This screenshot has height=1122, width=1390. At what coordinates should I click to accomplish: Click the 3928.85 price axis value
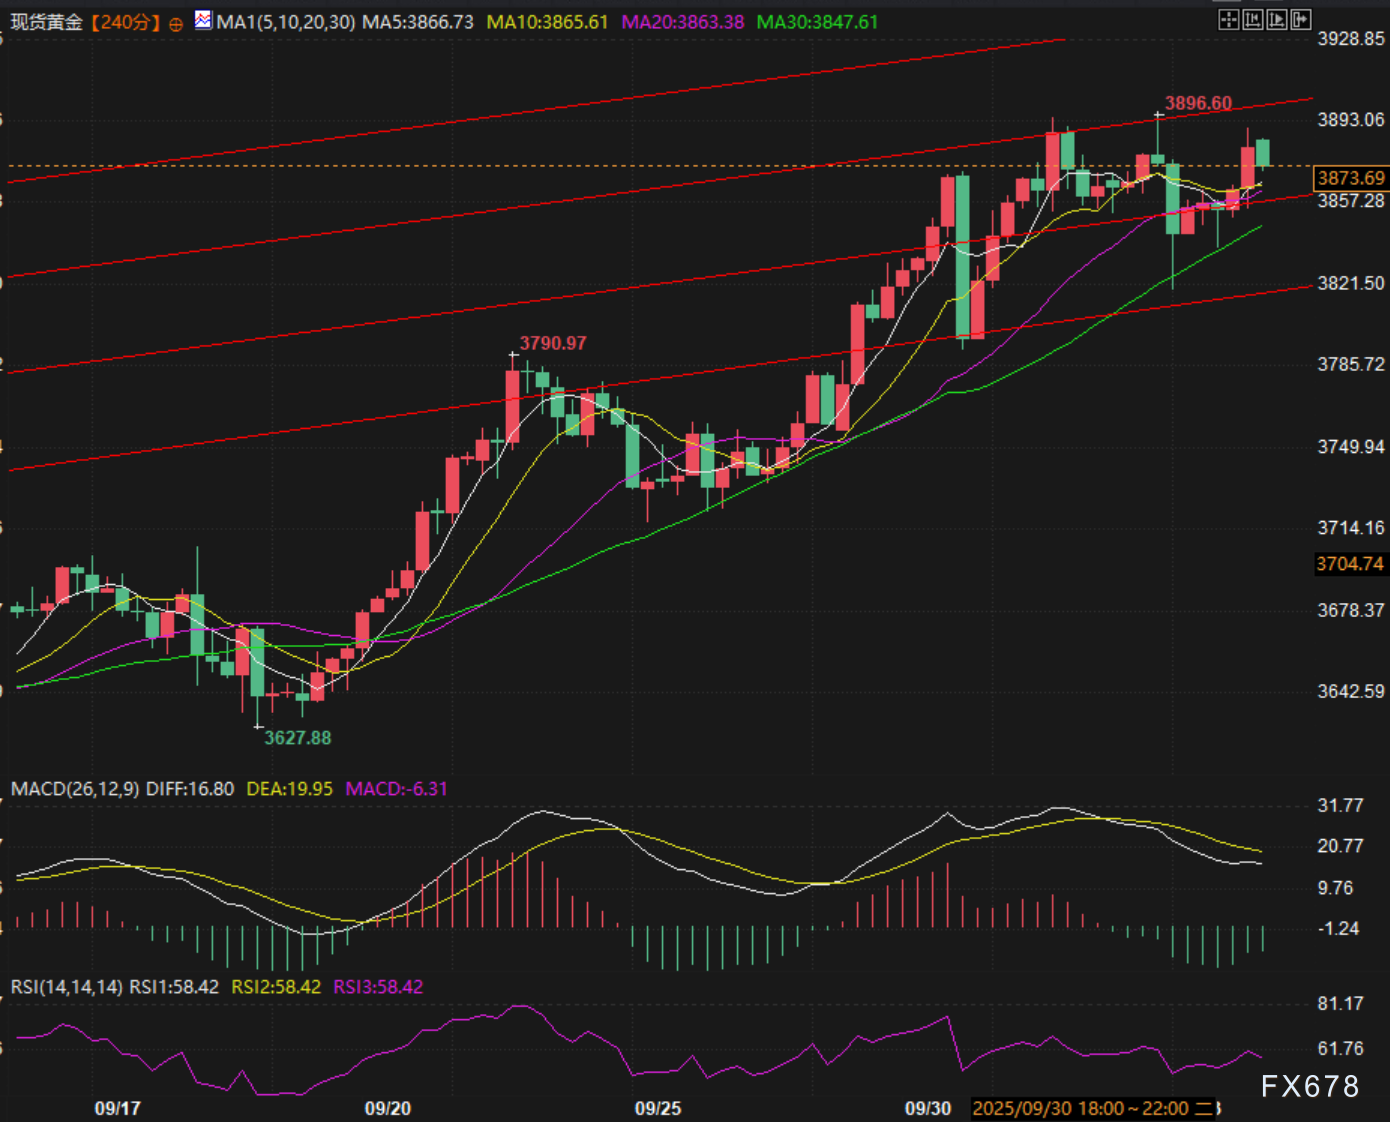click(x=1351, y=39)
